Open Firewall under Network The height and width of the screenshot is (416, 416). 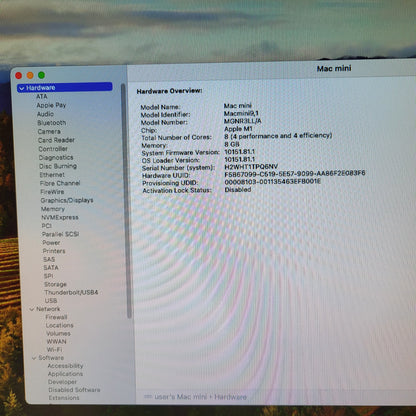point(56,317)
